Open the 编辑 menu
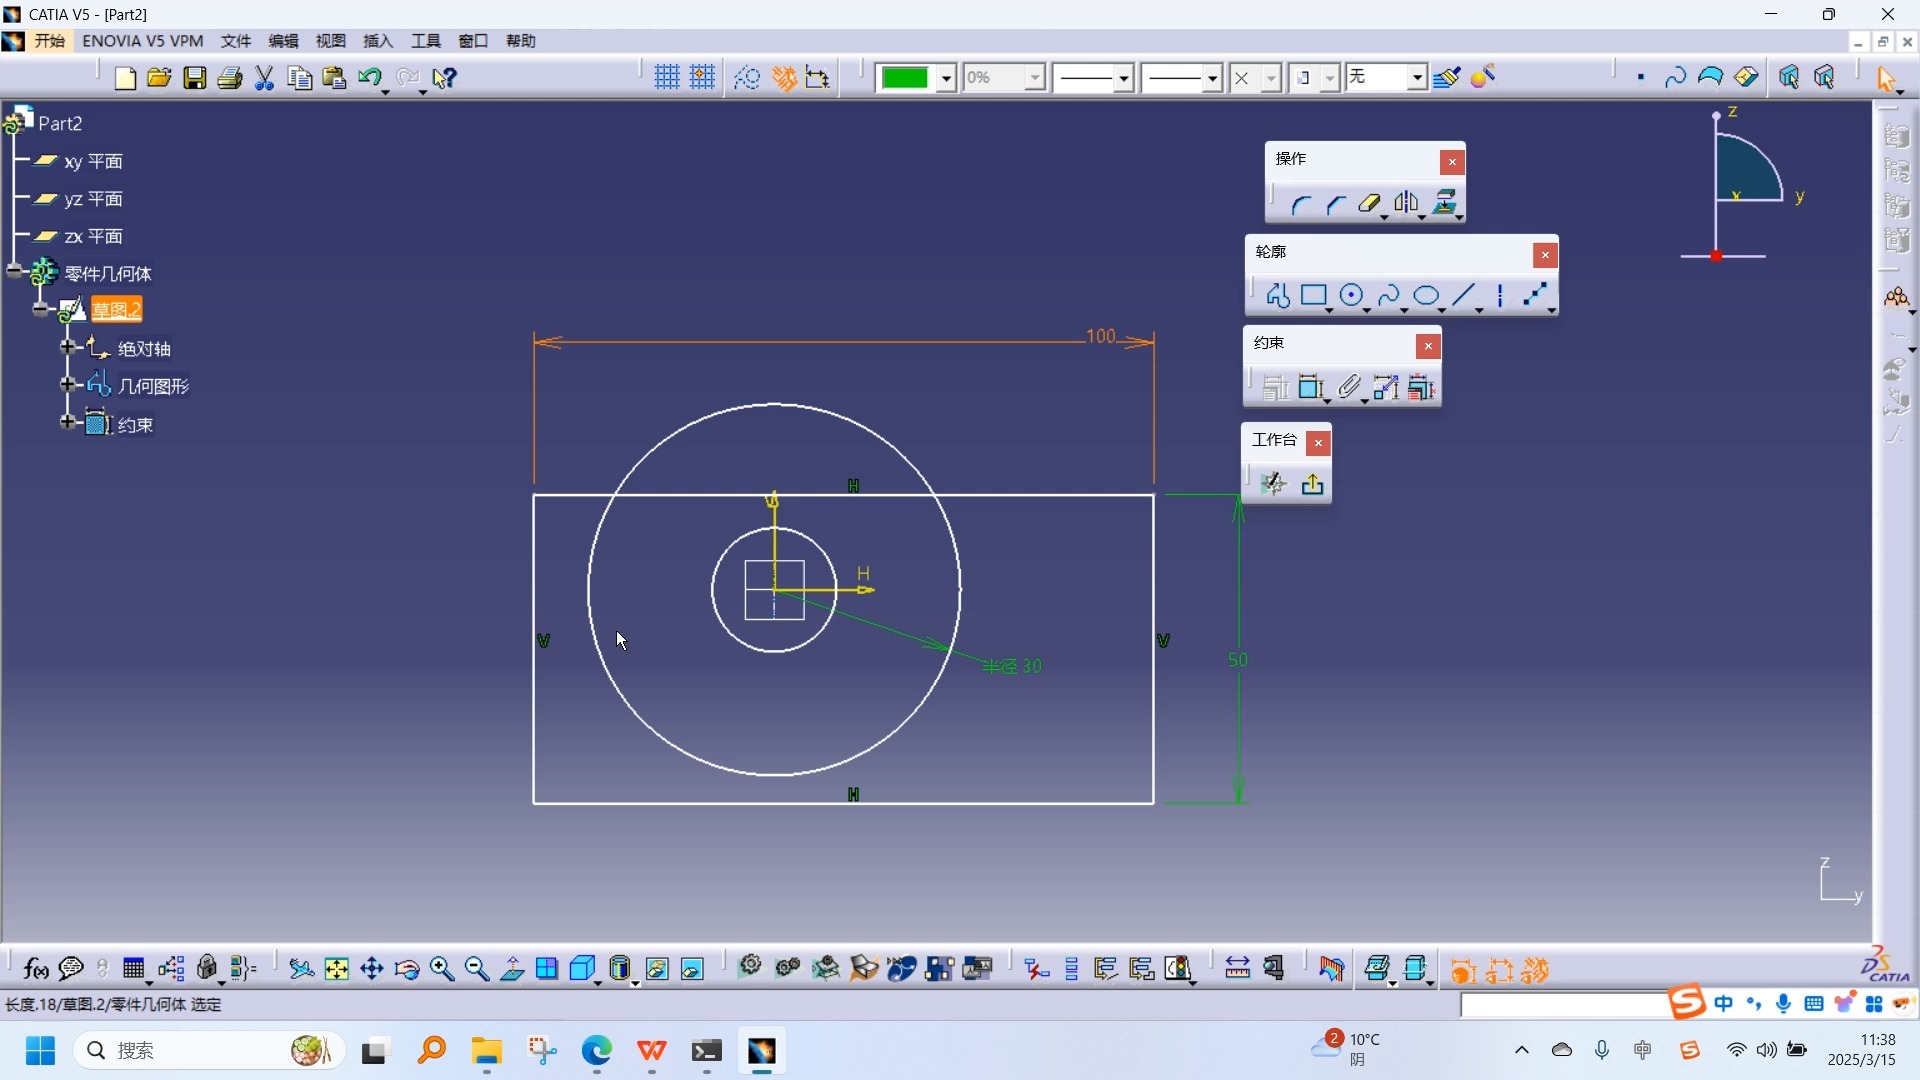The height and width of the screenshot is (1080, 1920). pyautogui.click(x=284, y=41)
